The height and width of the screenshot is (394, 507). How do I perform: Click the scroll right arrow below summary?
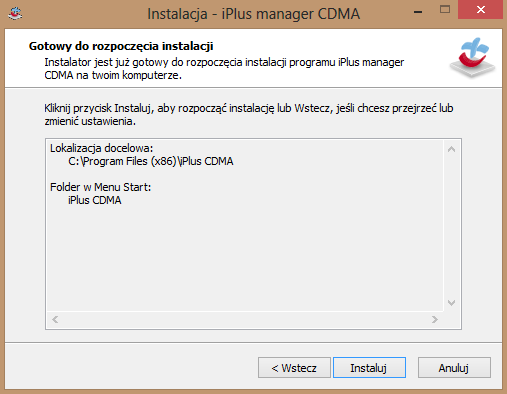click(x=435, y=319)
